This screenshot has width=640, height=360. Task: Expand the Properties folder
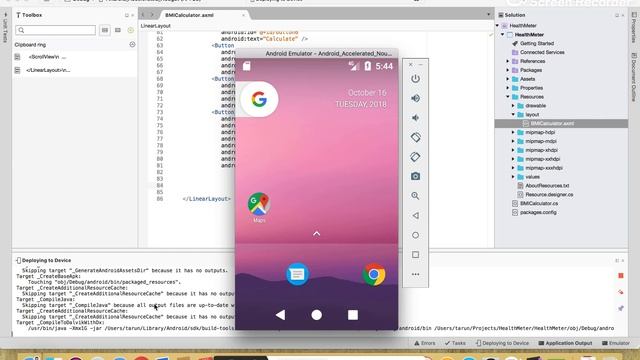tap(508, 88)
